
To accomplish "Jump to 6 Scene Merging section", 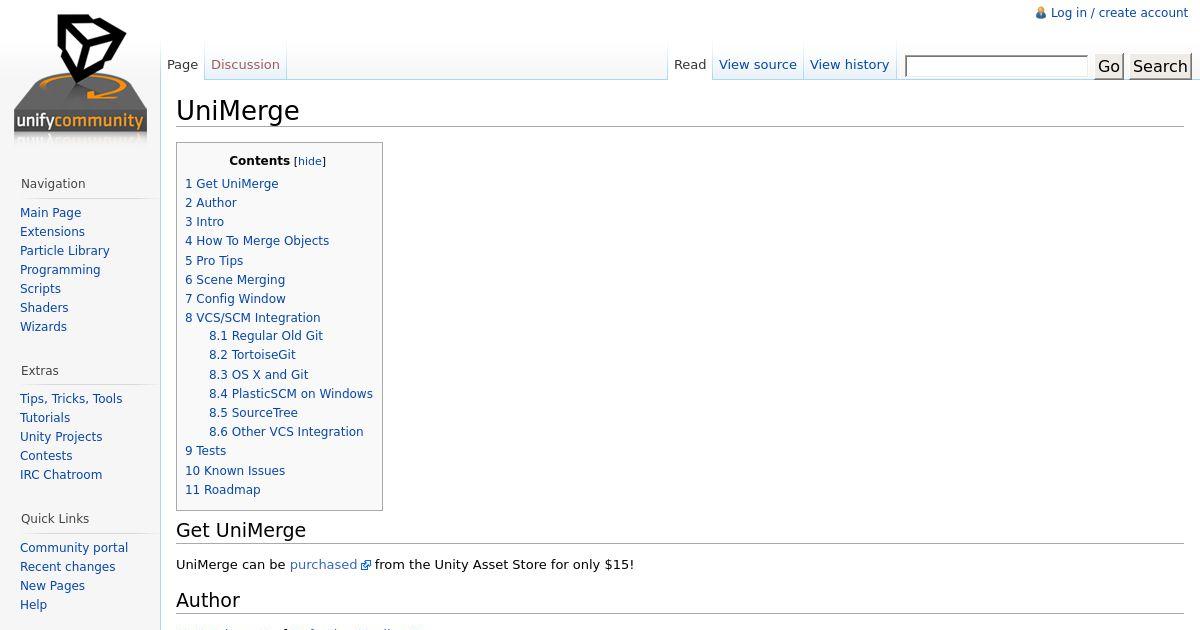I will (235, 280).
